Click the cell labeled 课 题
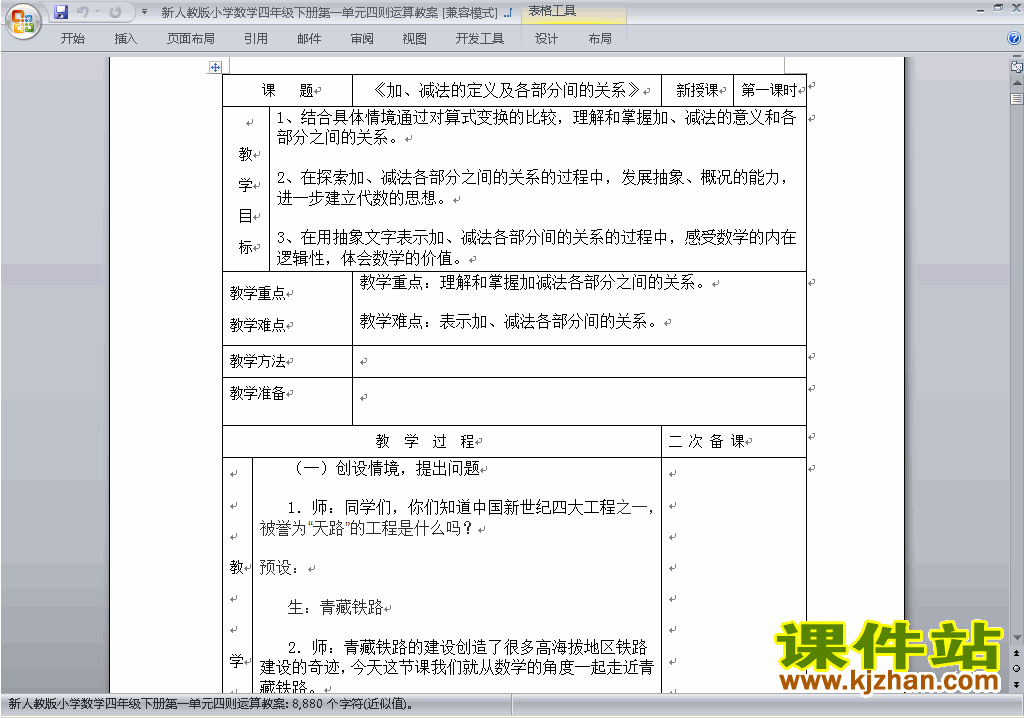Image resolution: width=1024 pixels, height=718 pixels. coord(287,90)
